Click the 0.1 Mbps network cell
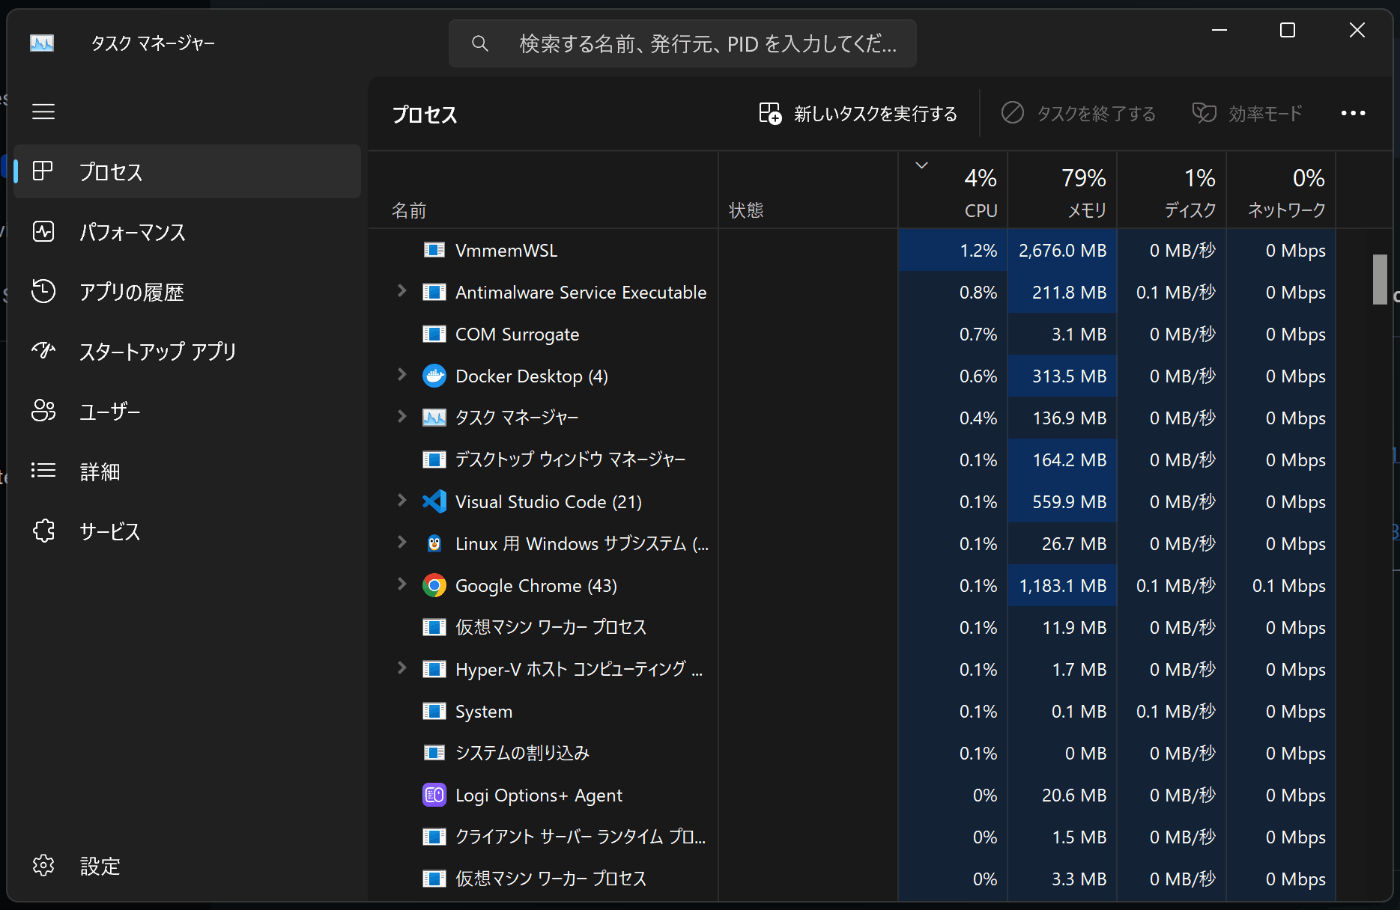The width and height of the screenshot is (1400, 910). click(1281, 586)
